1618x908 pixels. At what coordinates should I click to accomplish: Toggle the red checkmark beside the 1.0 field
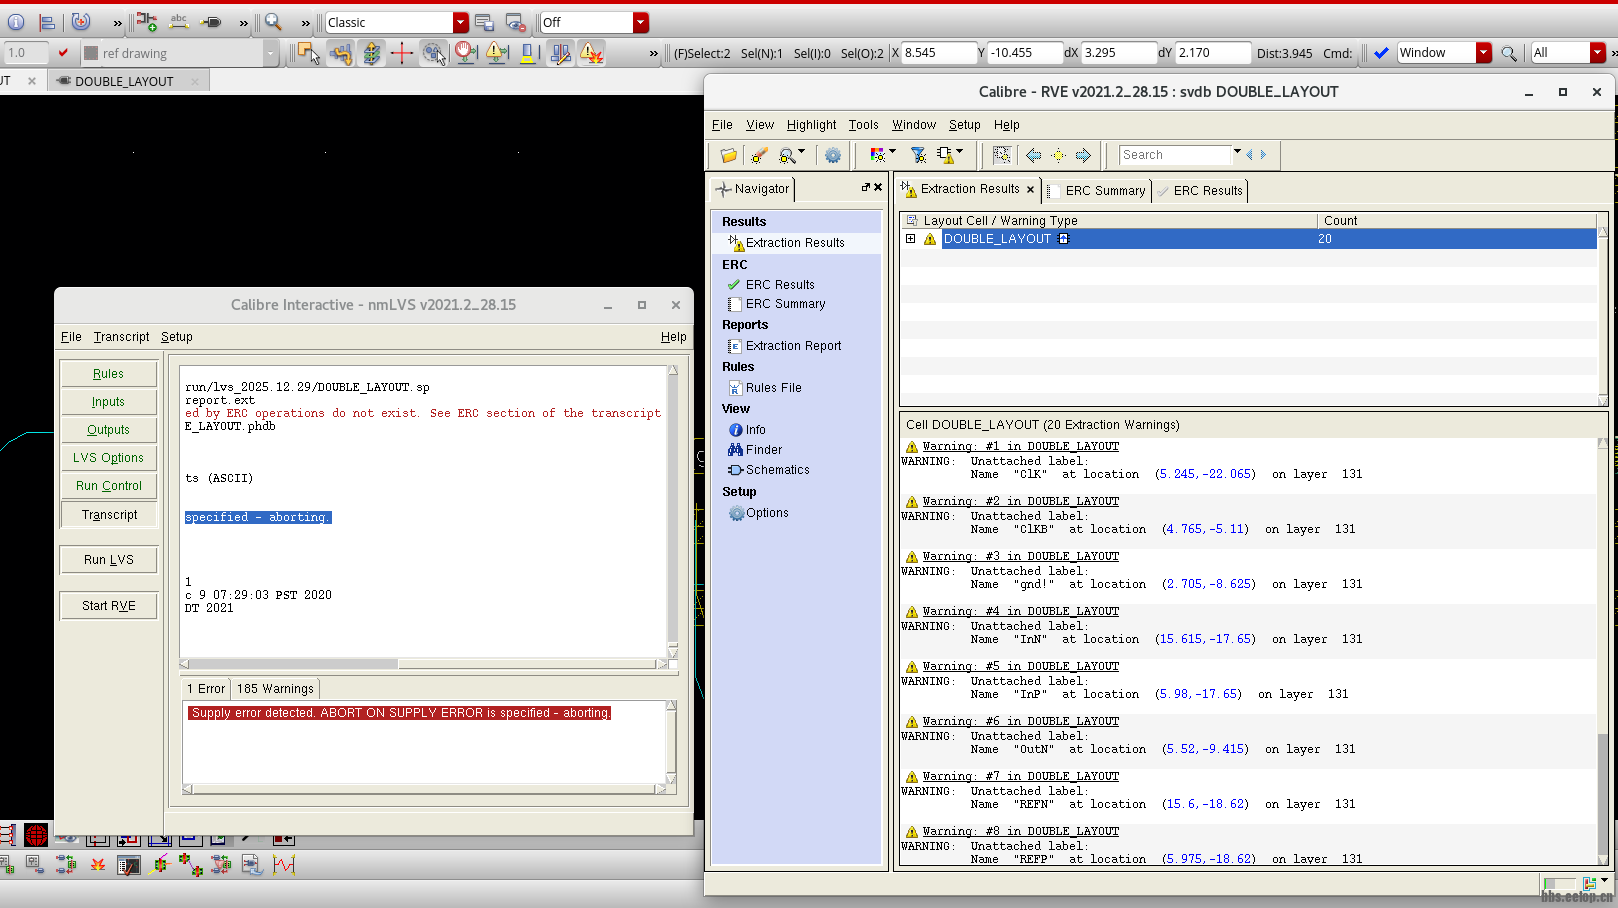click(x=63, y=53)
